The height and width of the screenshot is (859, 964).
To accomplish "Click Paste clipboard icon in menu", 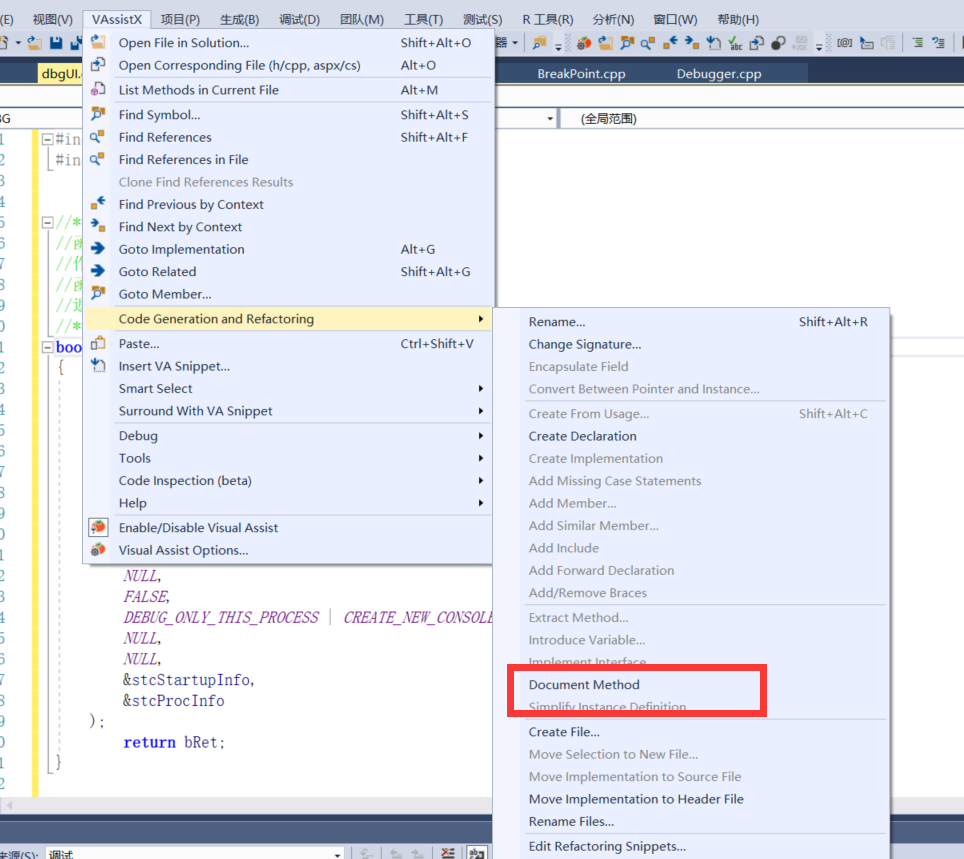I will pyautogui.click(x=98, y=342).
